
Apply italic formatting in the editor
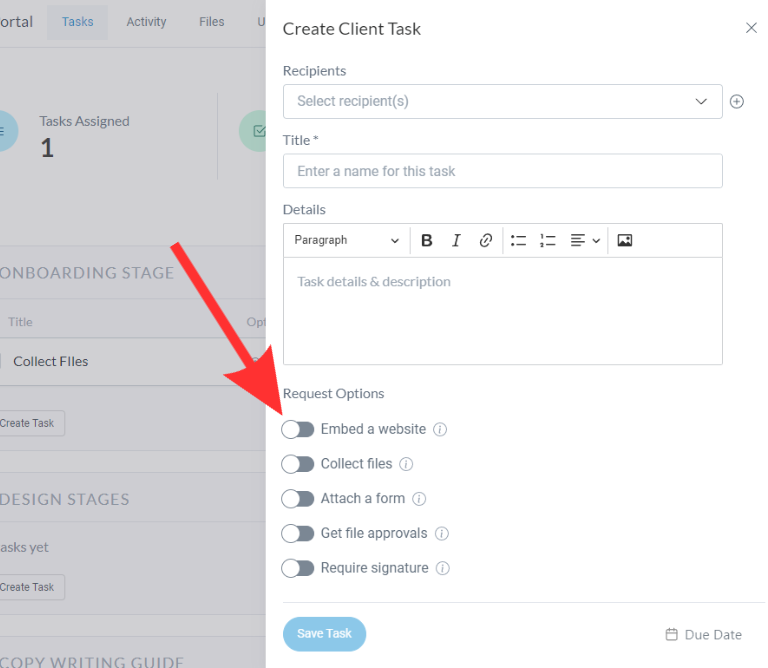456,241
